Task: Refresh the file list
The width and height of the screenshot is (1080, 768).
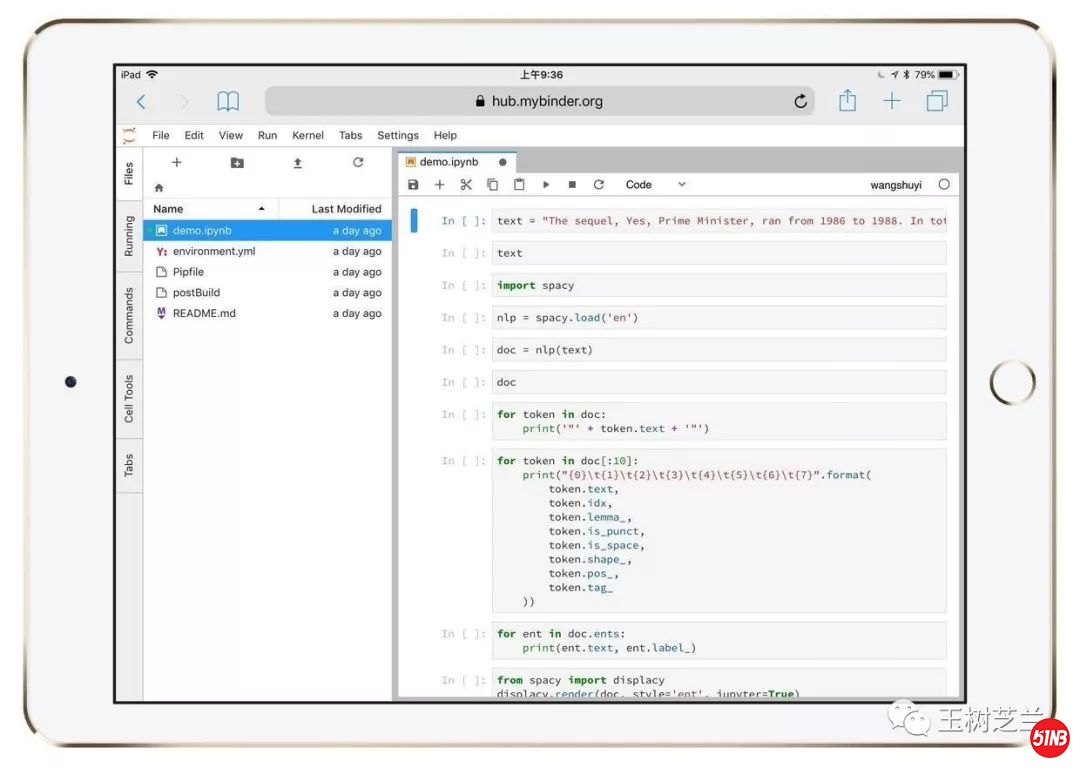Action: pyautogui.click(x=358, y=163)
